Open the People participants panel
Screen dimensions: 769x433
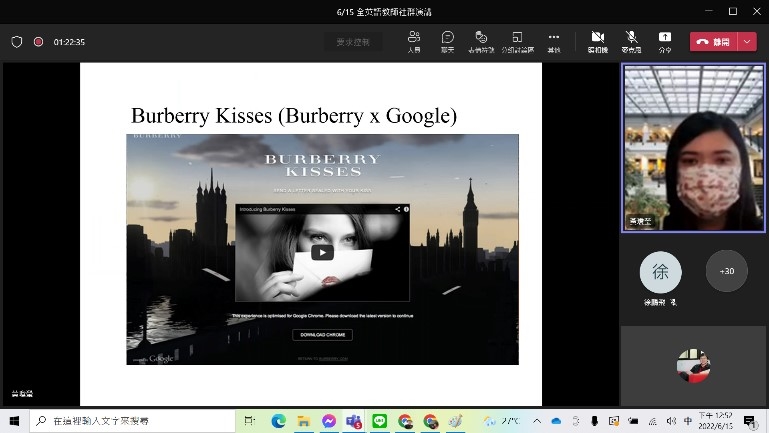click(x=414, y=41)
